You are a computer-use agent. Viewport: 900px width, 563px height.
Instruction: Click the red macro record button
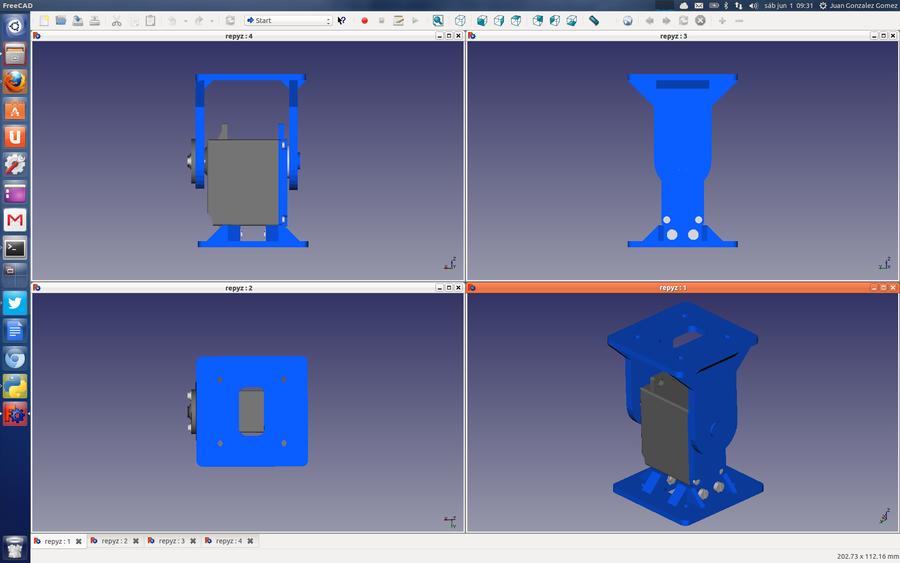[x=364, y=20]
